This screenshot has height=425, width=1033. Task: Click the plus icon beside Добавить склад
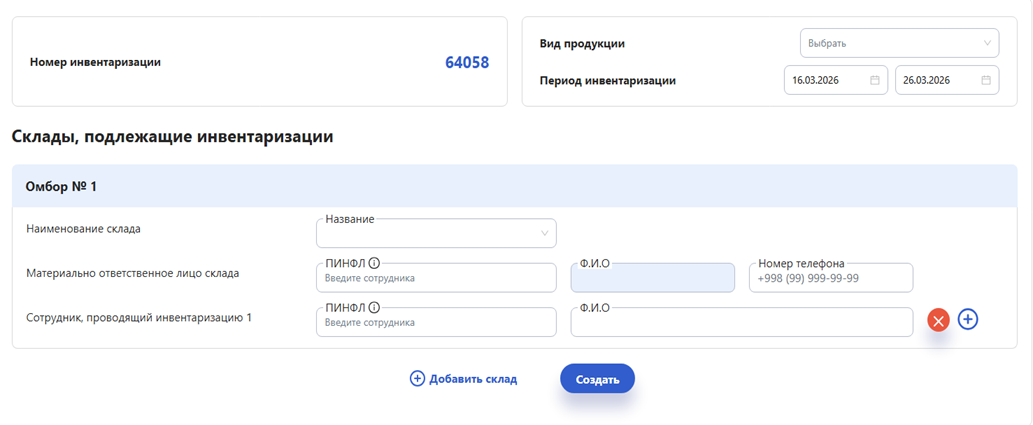[x=417, y=379]
